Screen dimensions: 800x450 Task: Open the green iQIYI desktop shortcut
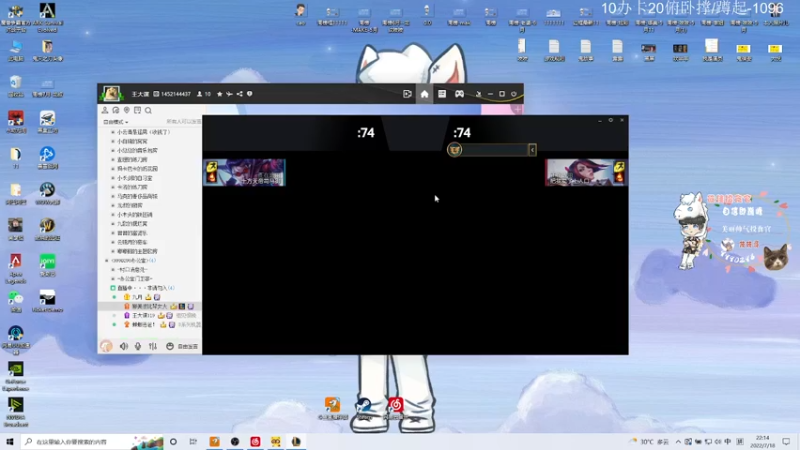point(47,265)
